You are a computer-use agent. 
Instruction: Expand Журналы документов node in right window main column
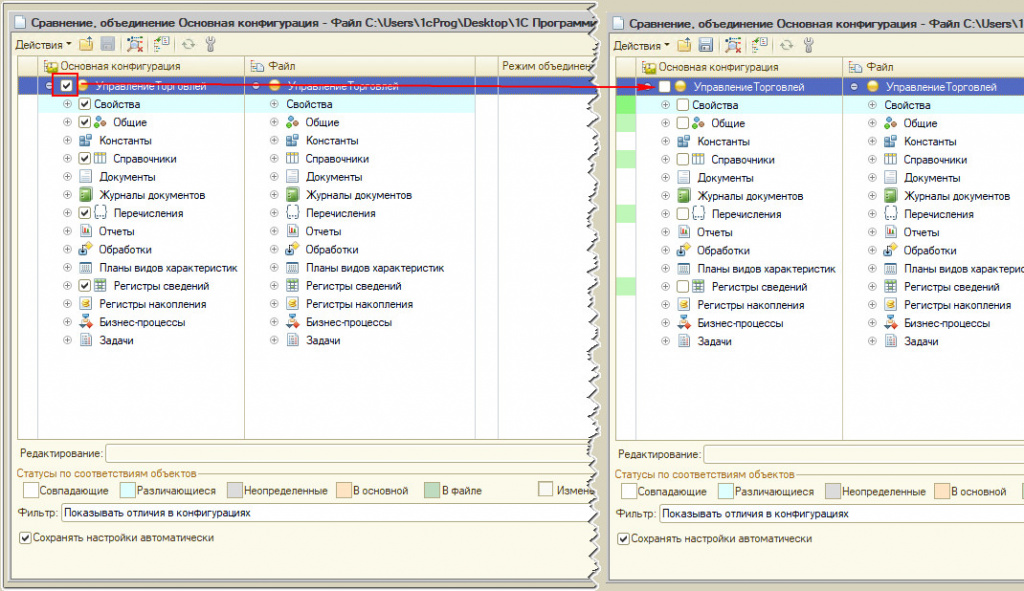click(x=665, y=196)
